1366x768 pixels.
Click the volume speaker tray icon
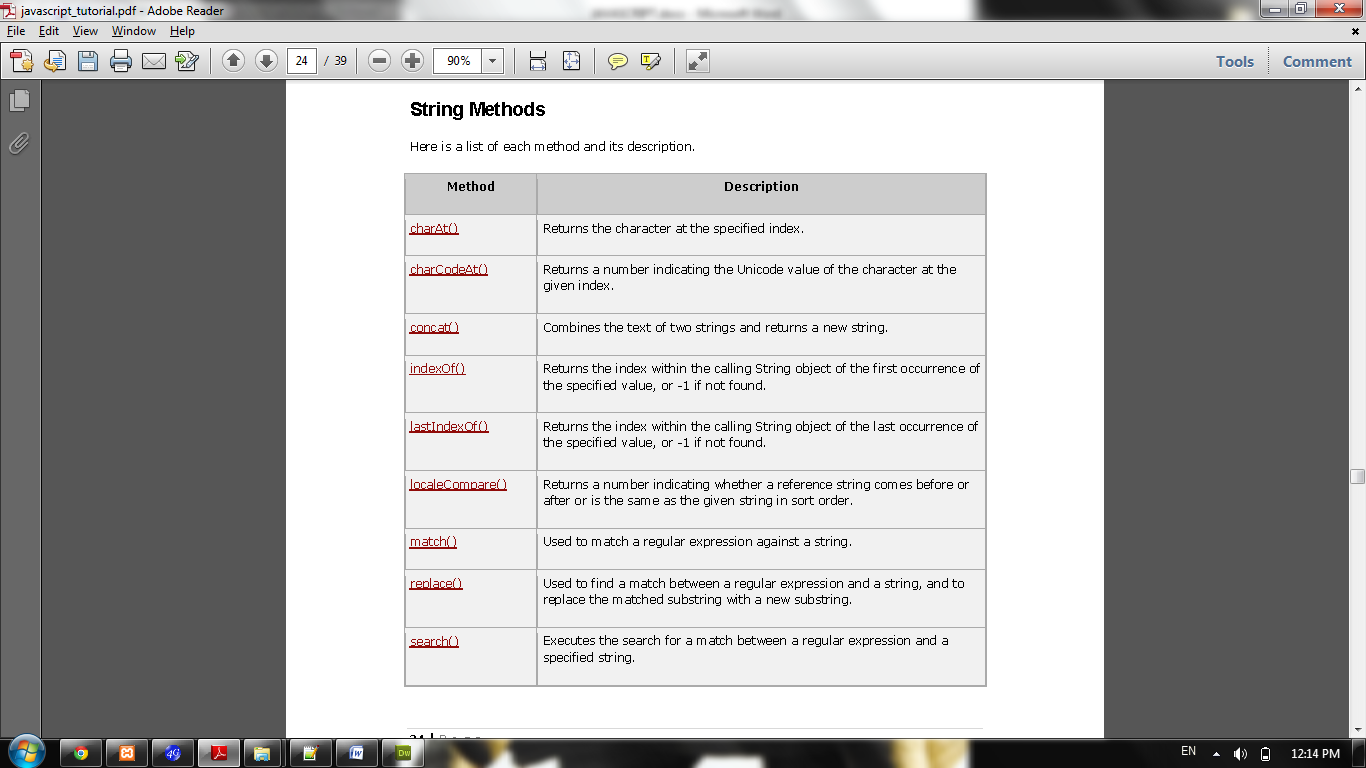click(x=1241, y=753)
